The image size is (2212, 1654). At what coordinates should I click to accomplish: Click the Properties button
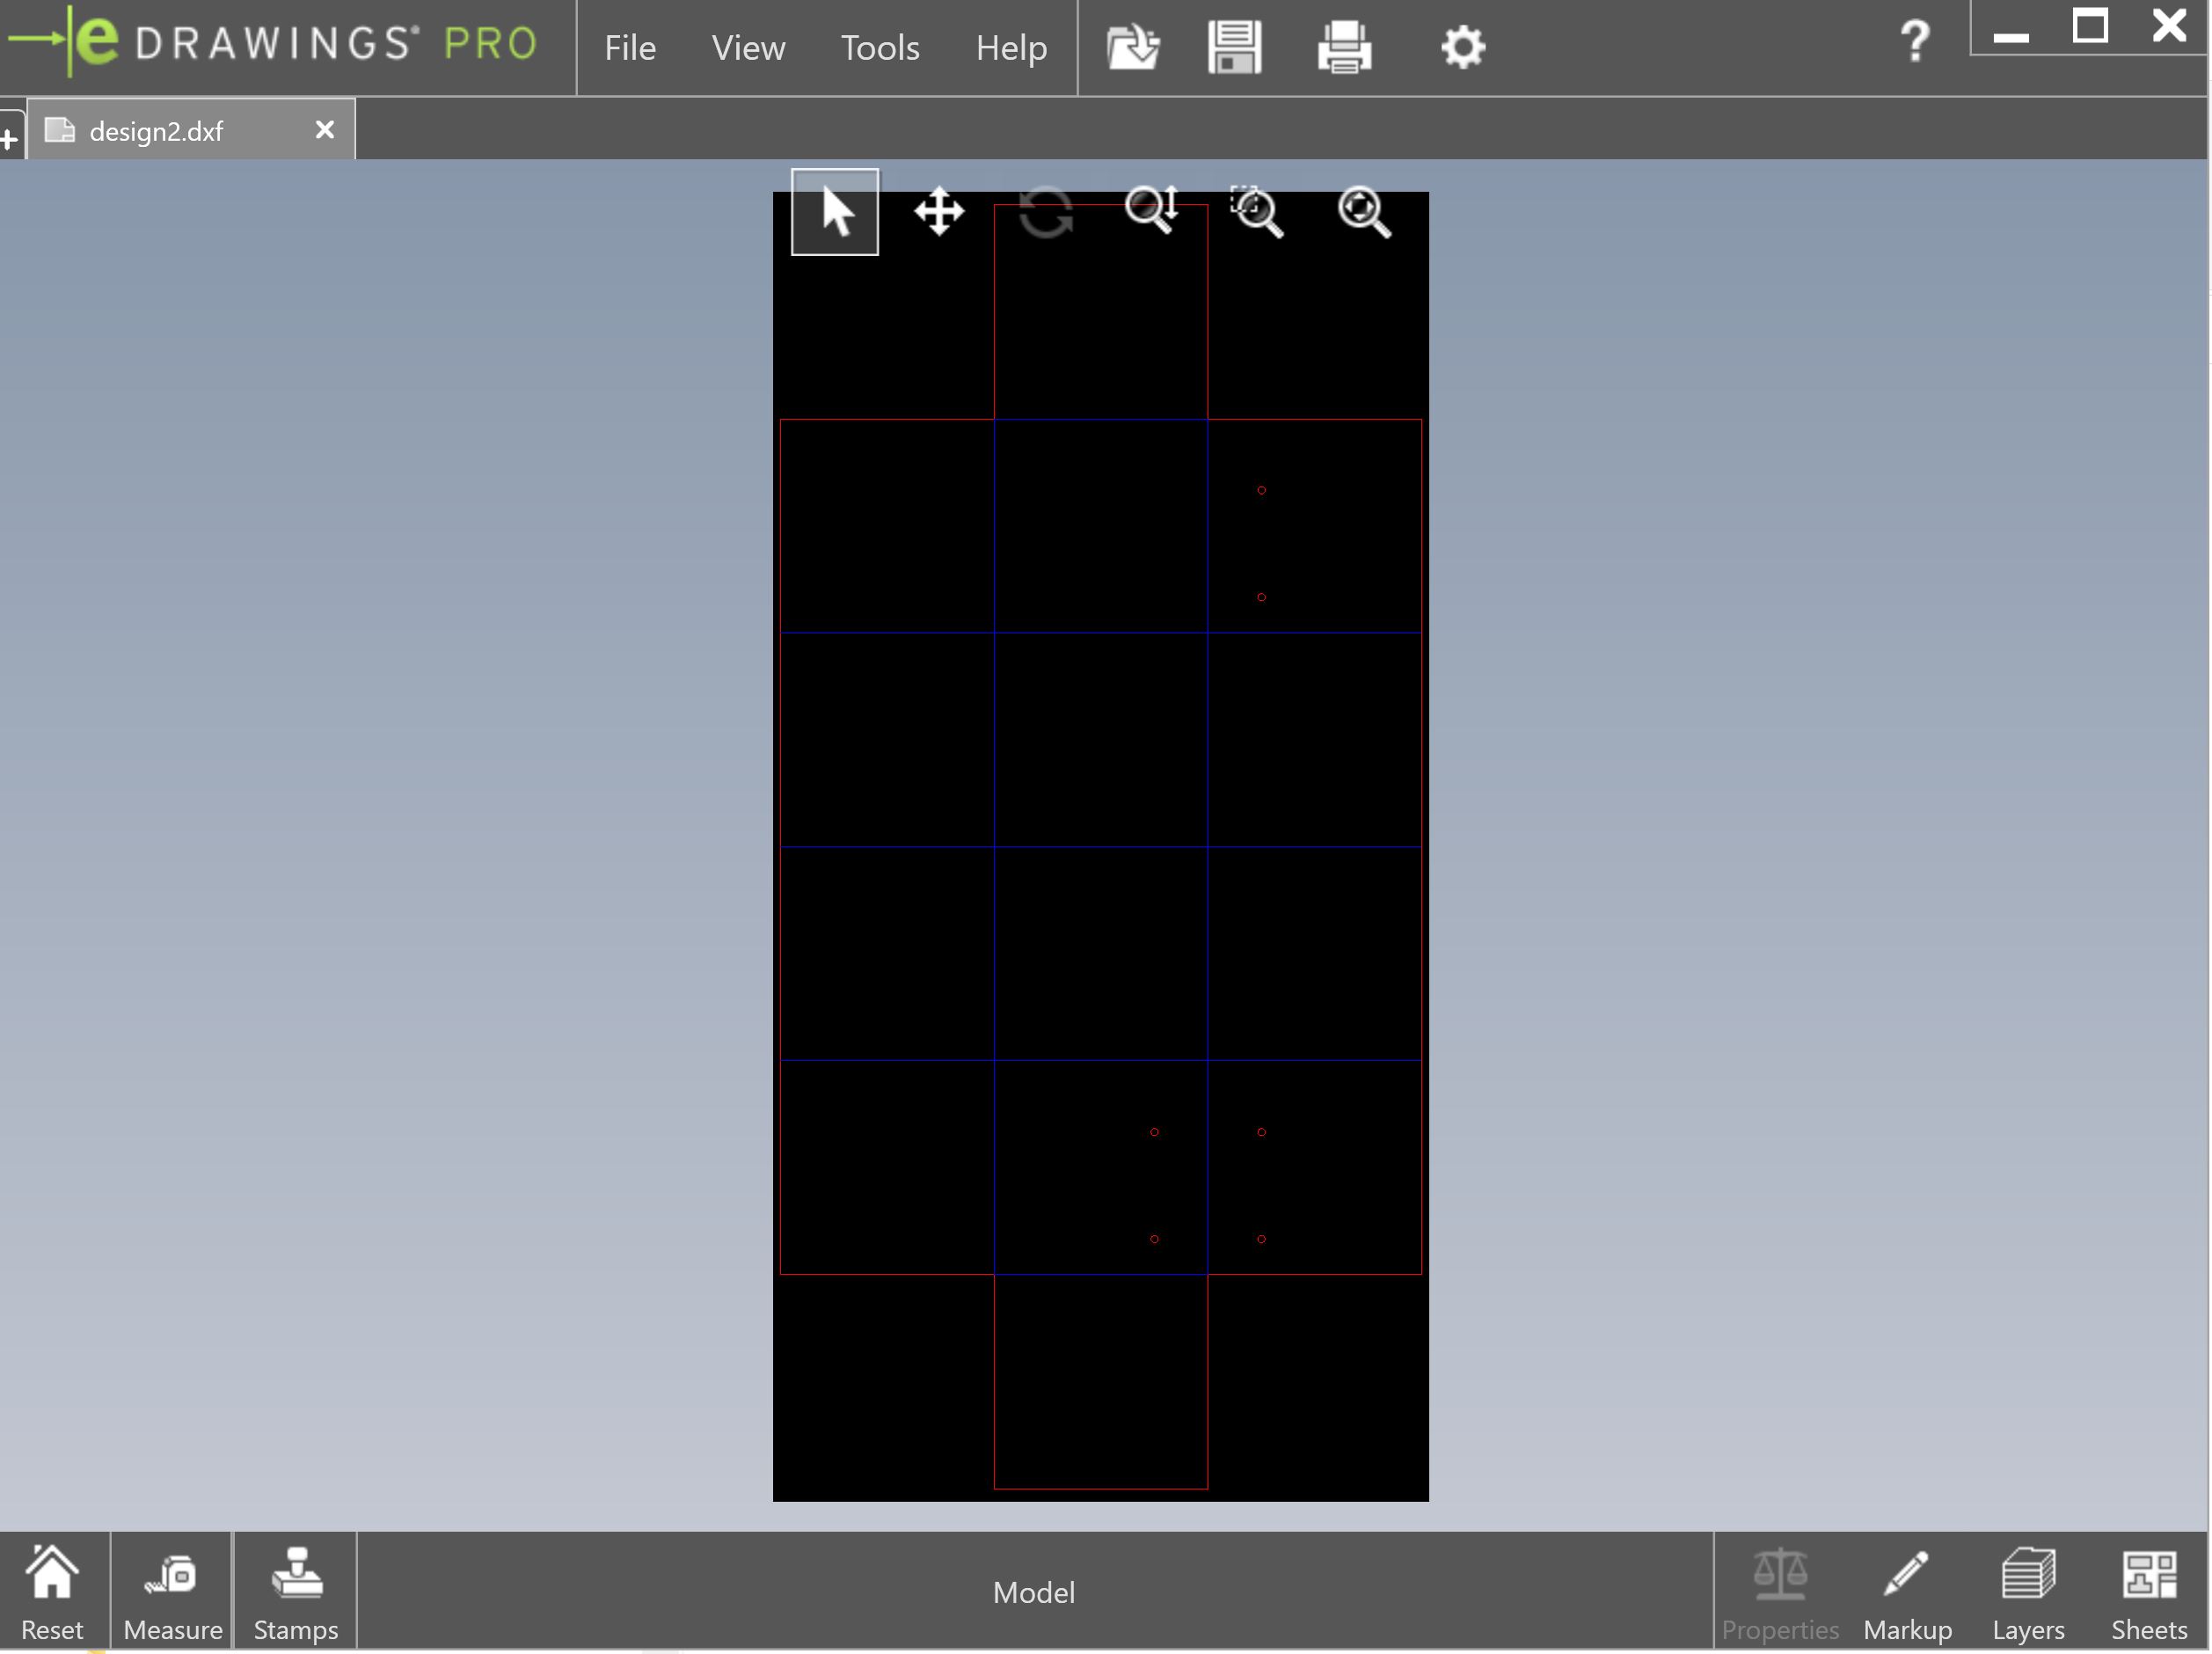1780,1592
